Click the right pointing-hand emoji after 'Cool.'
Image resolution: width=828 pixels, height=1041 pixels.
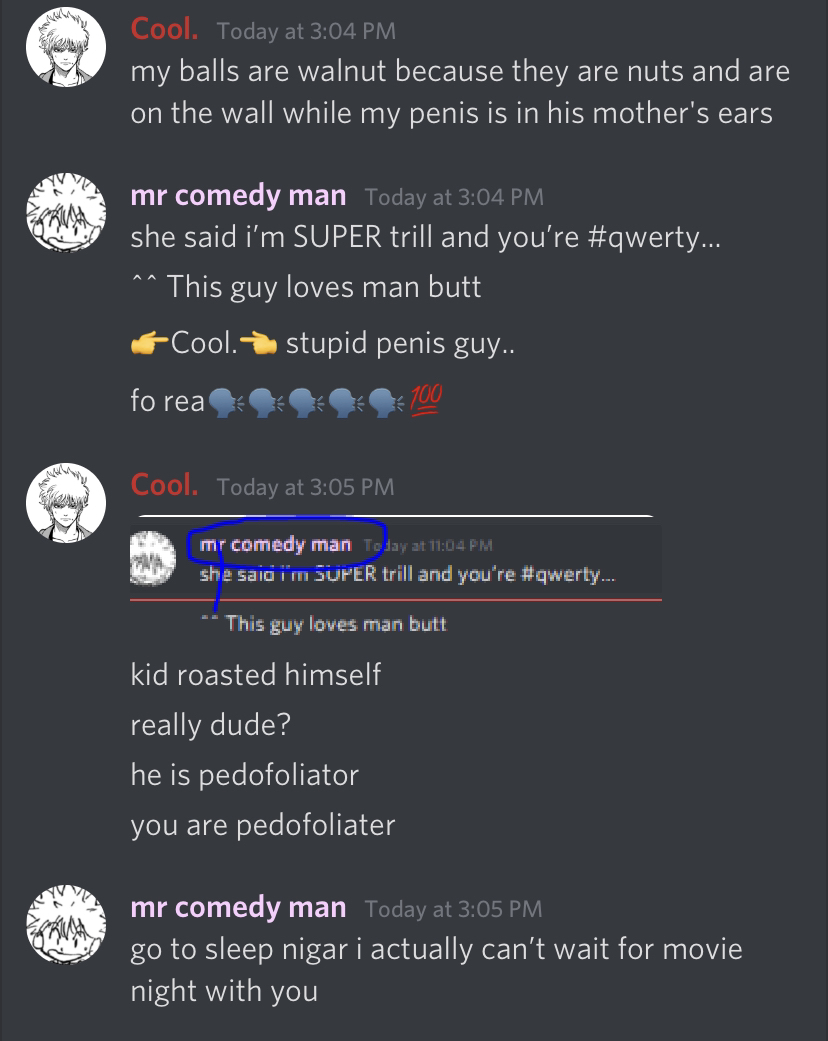tap(258, 344)
